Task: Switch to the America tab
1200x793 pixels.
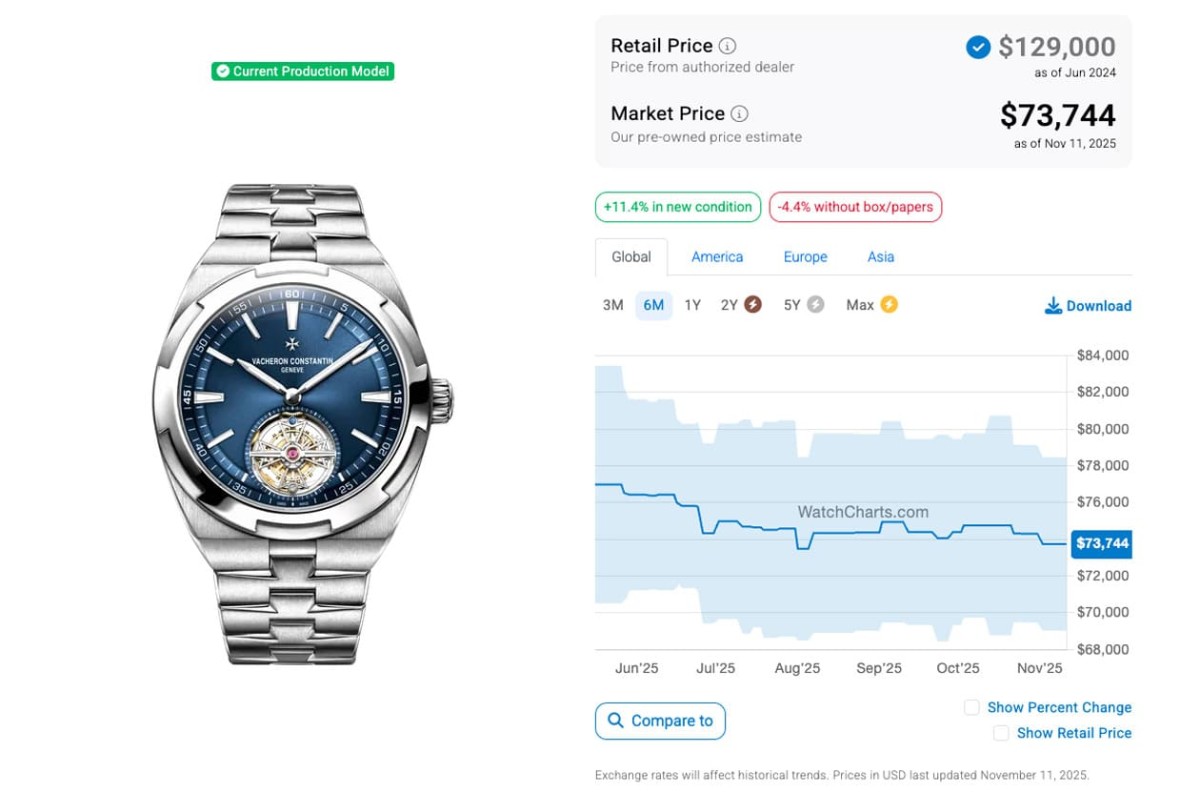Action: (717, 257)
